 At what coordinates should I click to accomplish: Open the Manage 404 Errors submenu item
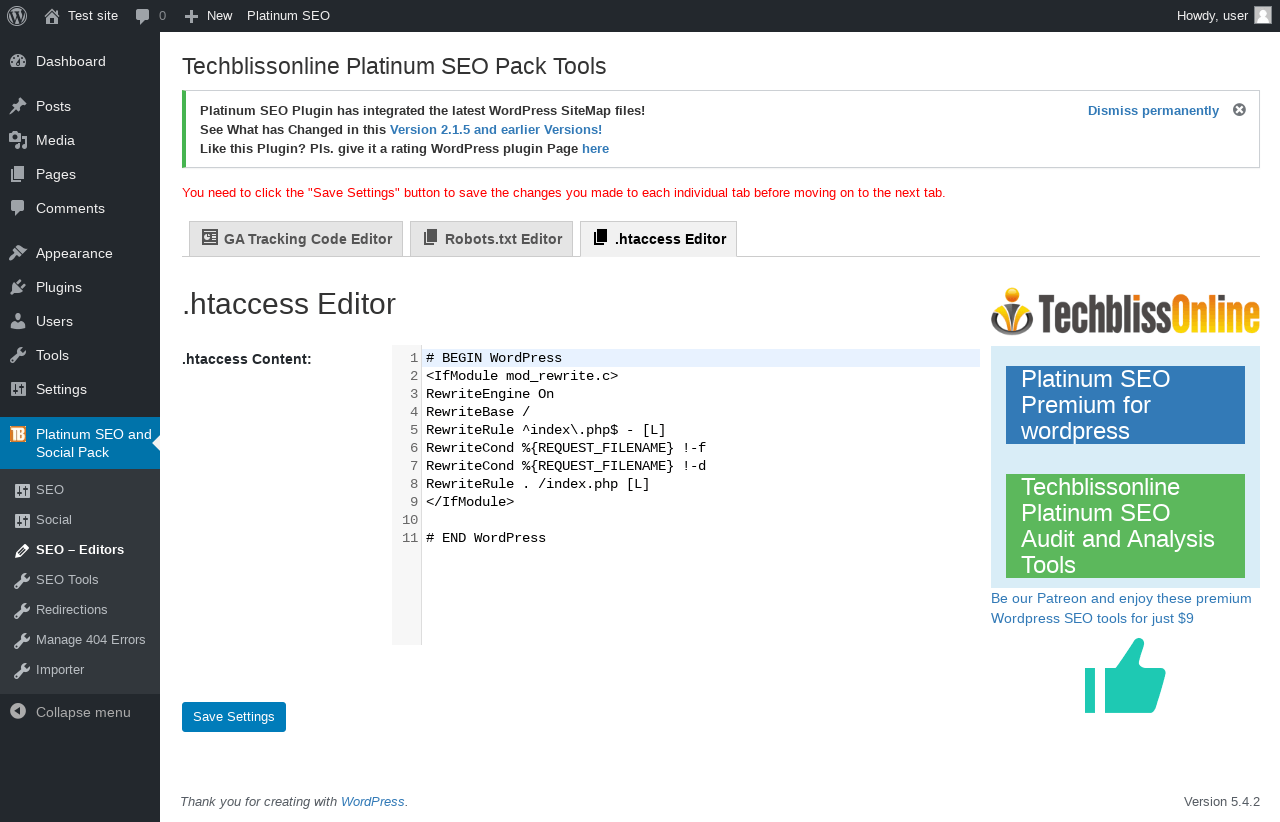[90, 640]
